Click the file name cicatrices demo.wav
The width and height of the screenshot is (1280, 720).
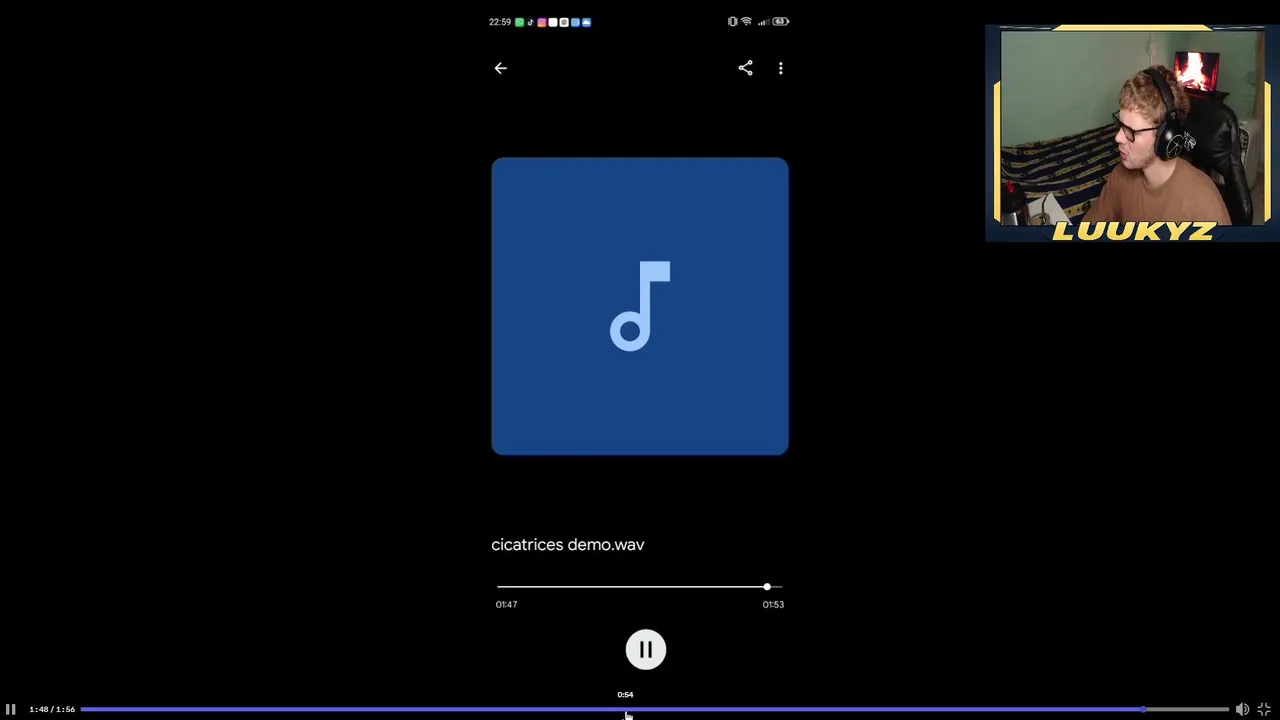568,545
